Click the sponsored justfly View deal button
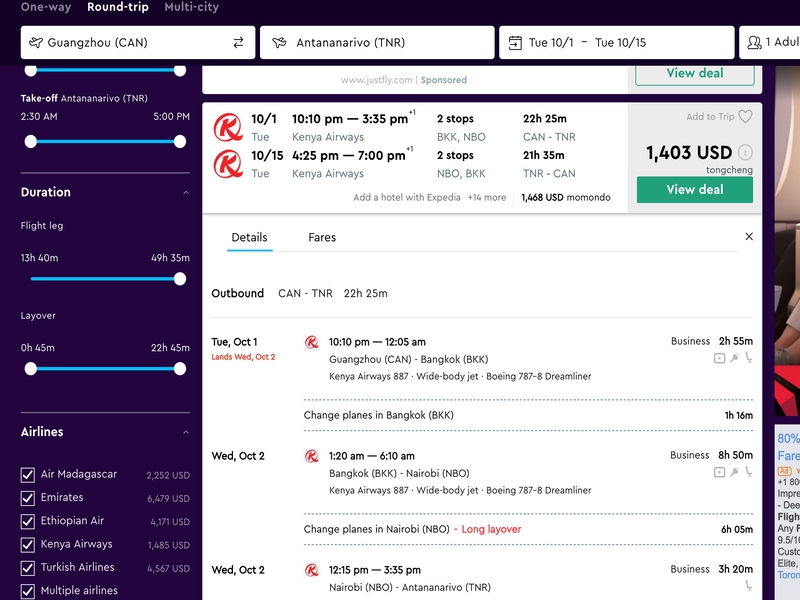 pyautogui.click(x=694, y=74)
